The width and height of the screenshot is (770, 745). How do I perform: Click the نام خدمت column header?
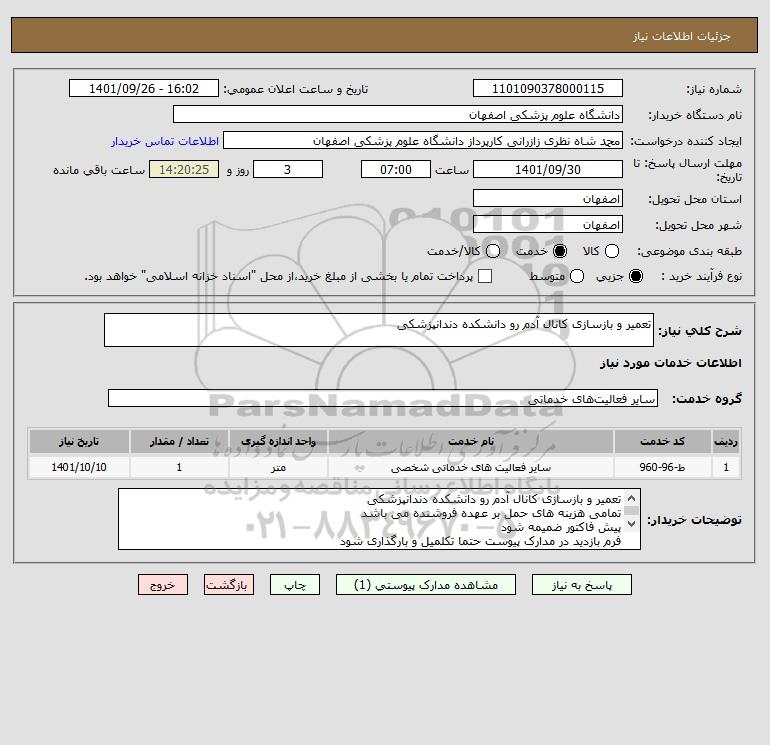click(470, 441)
